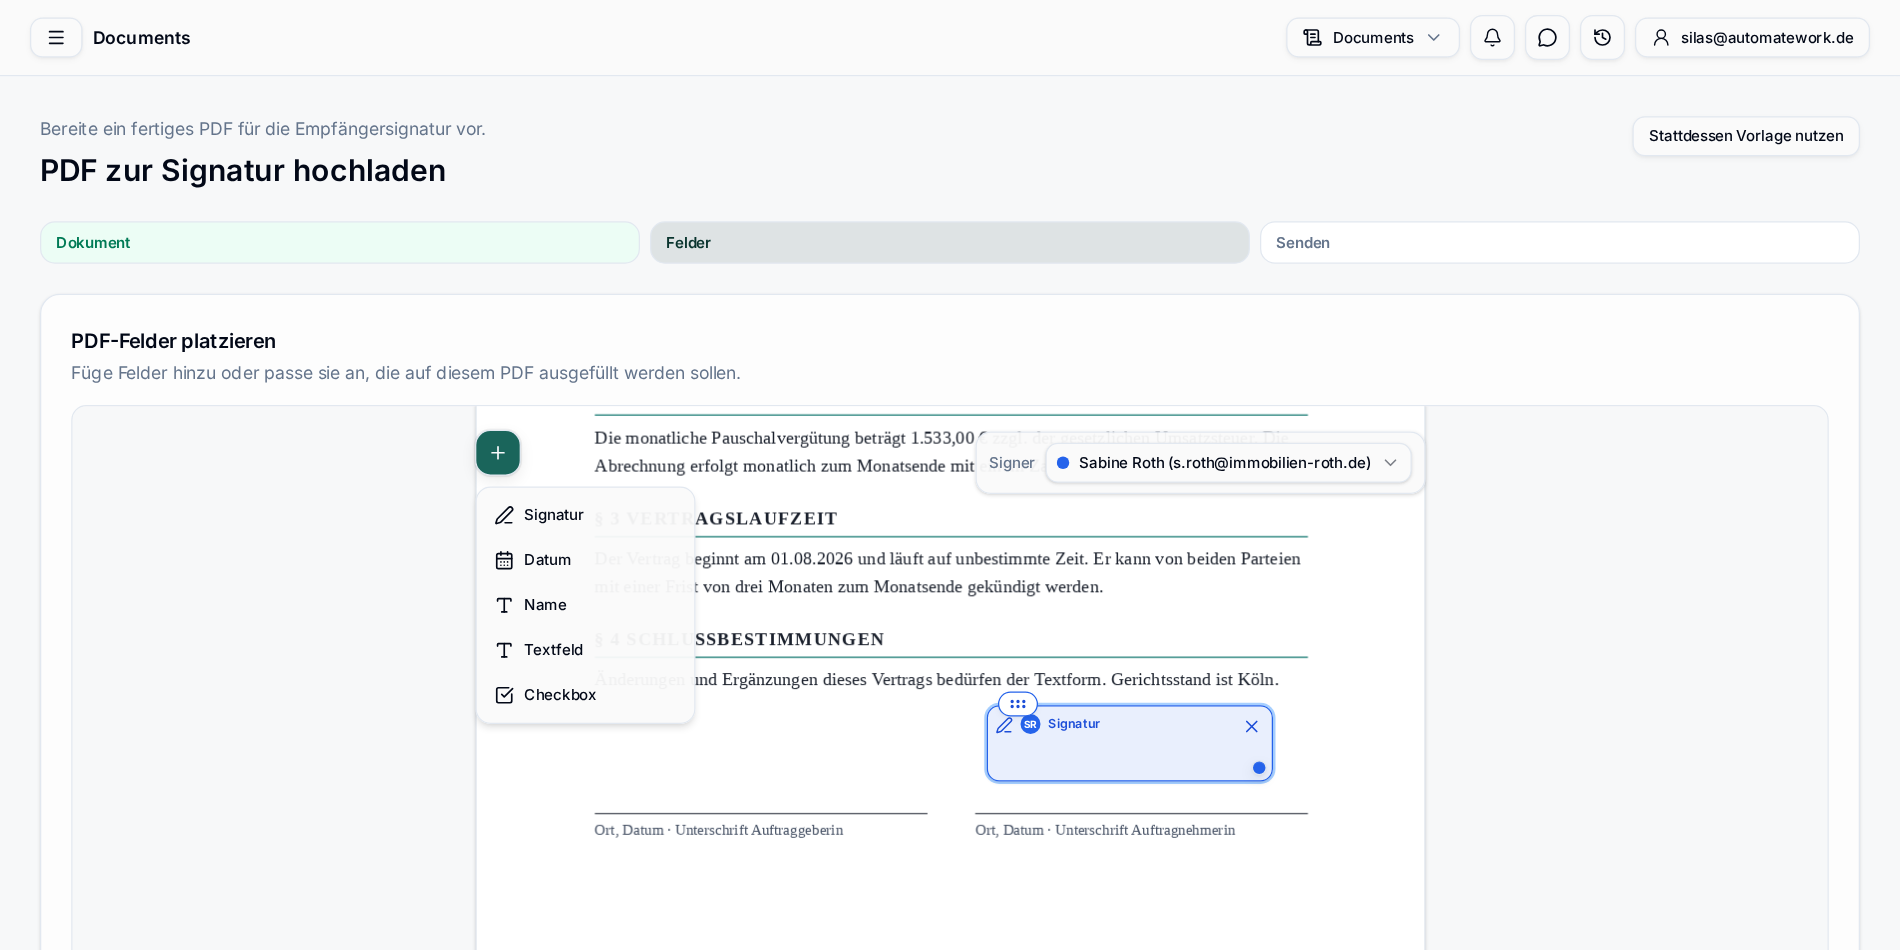Viewport: 1900px width, 950px height.
Task: Click the PDF-Felder platzieren heading
Action: point(173,341)
